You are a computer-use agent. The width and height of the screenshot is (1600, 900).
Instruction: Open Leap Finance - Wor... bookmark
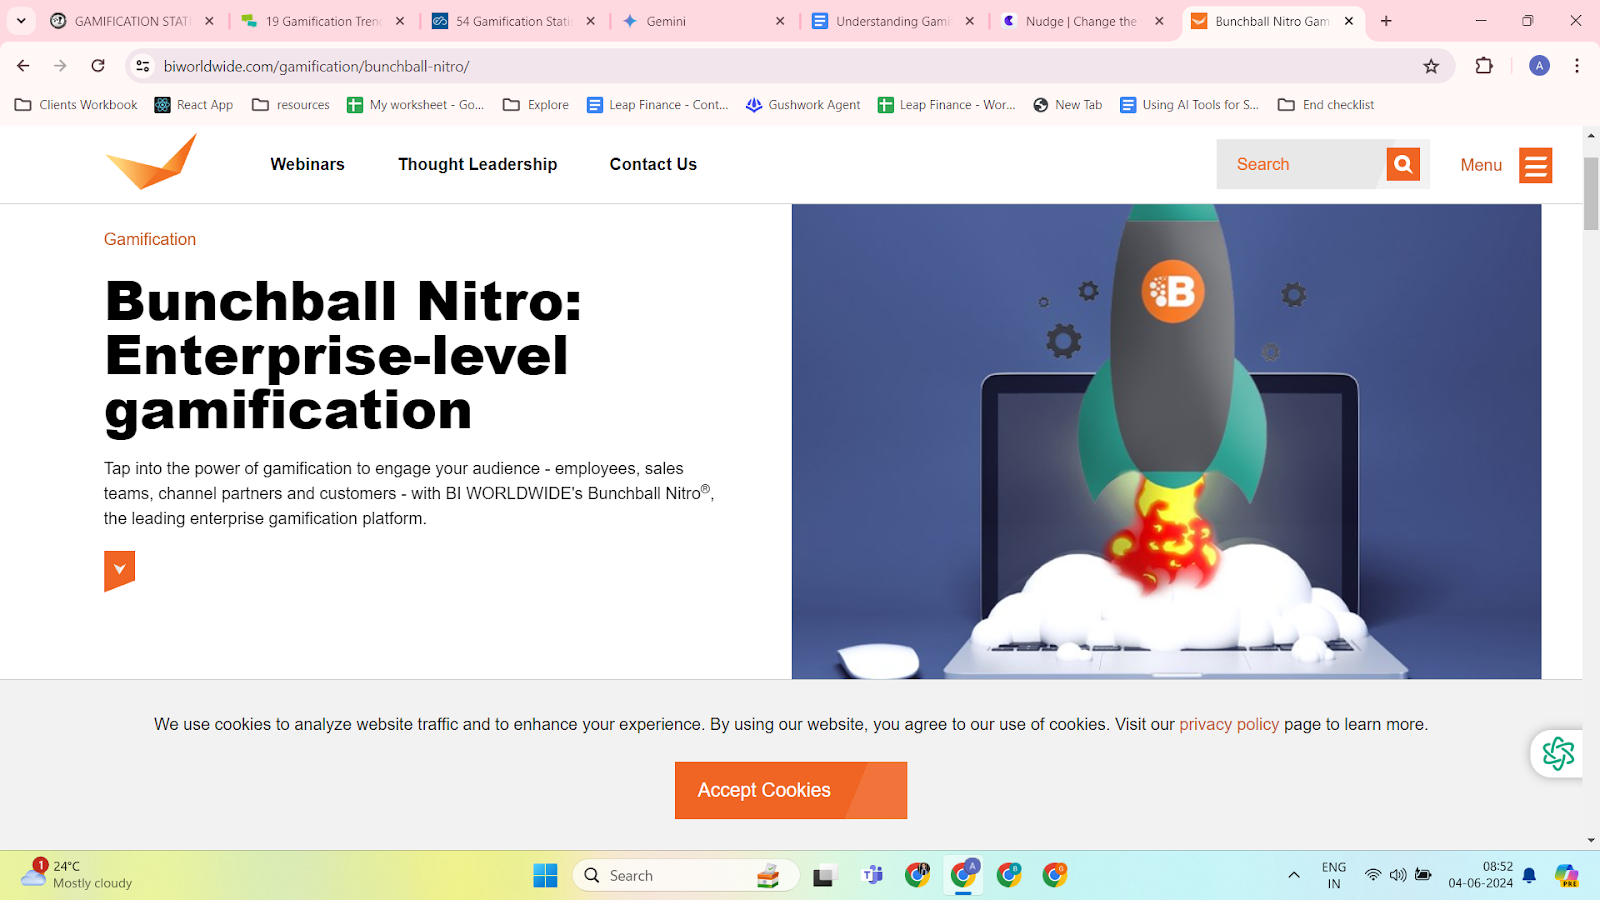[946, 104]
